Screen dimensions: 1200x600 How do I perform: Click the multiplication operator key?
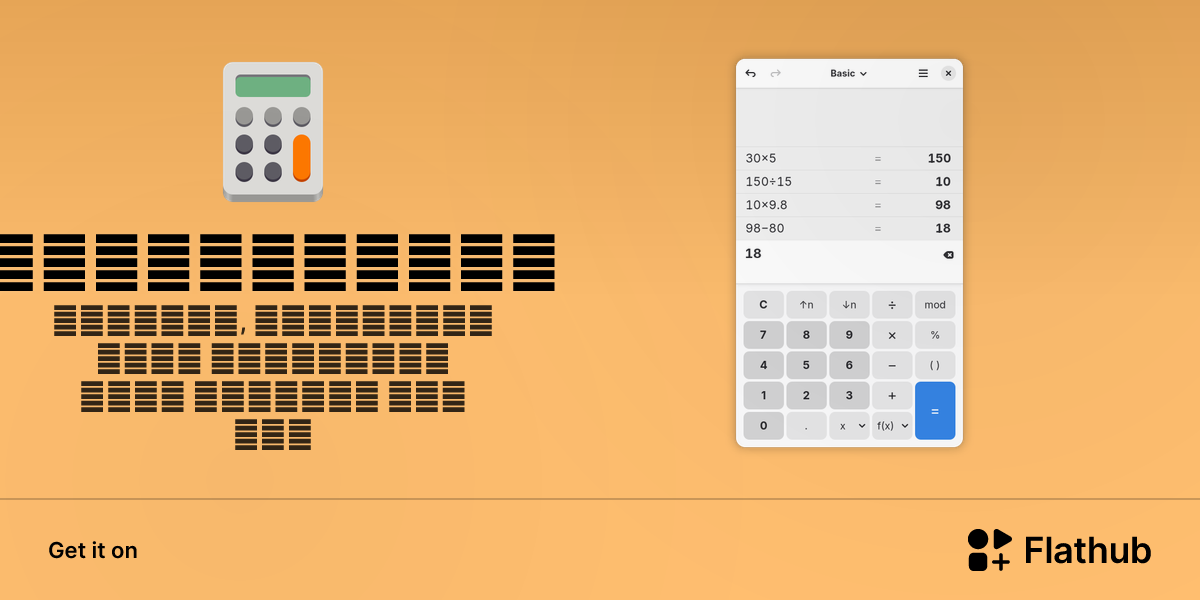(x=892, y=335)
